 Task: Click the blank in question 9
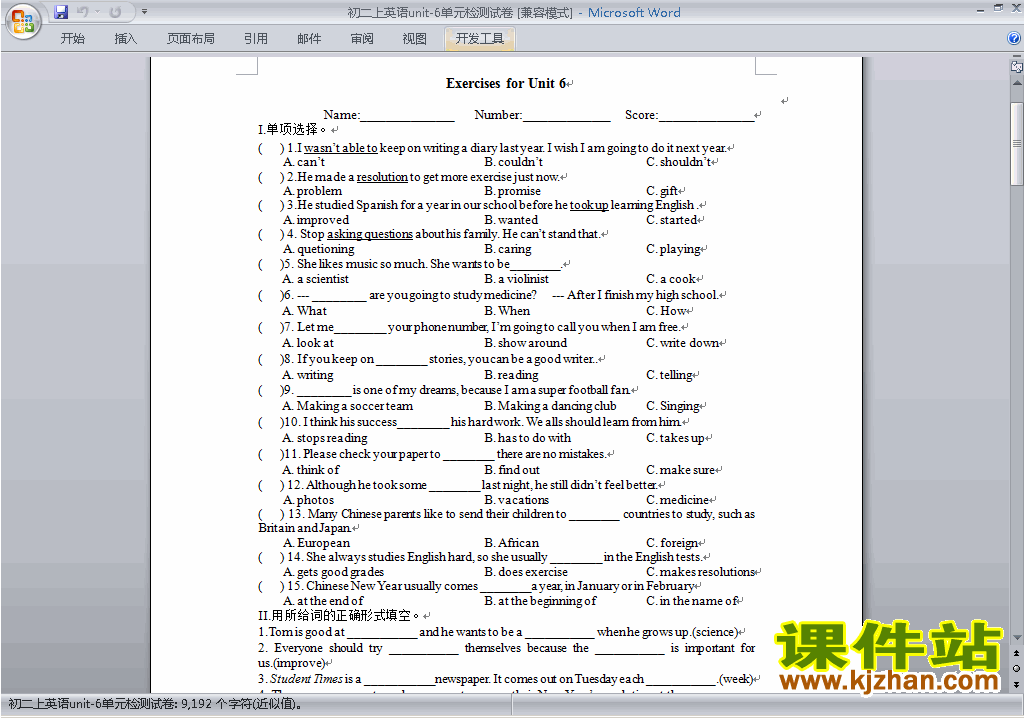tap(324, 391)
